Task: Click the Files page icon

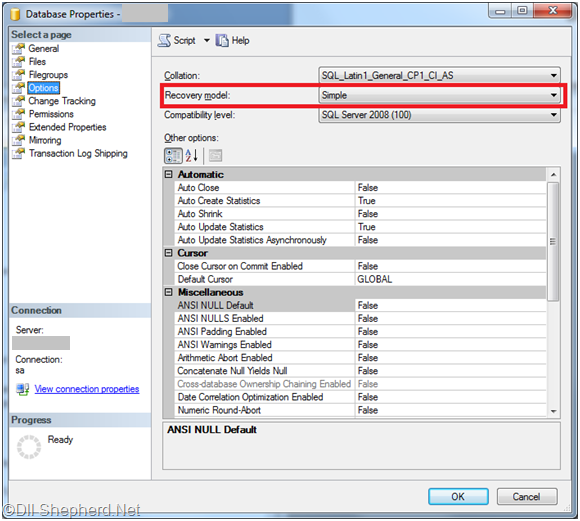Action: click(x=18, y=61)
